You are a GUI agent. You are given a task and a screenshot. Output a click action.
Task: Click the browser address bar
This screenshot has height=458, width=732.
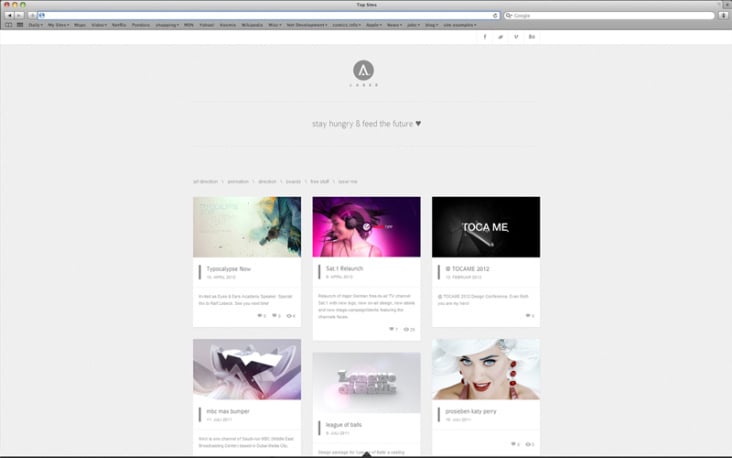(268, 15)
